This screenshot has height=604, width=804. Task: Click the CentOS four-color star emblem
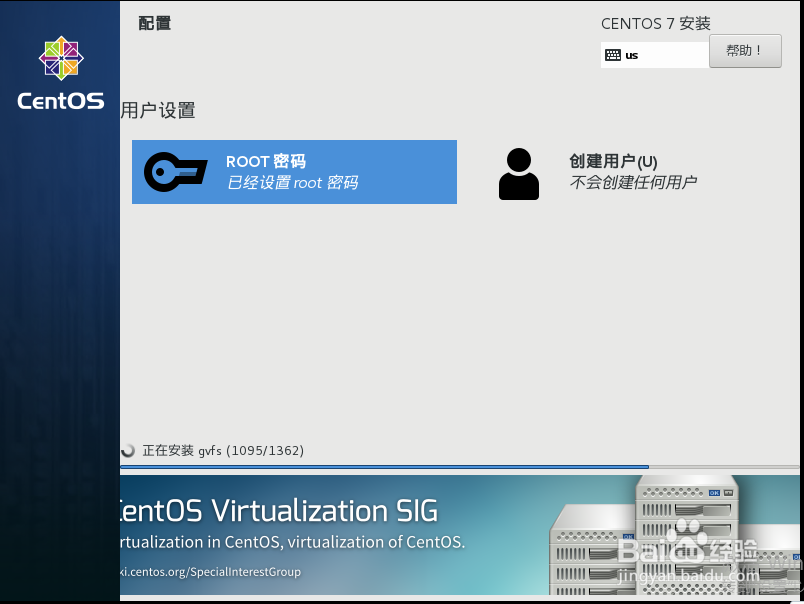pos(60,56)
